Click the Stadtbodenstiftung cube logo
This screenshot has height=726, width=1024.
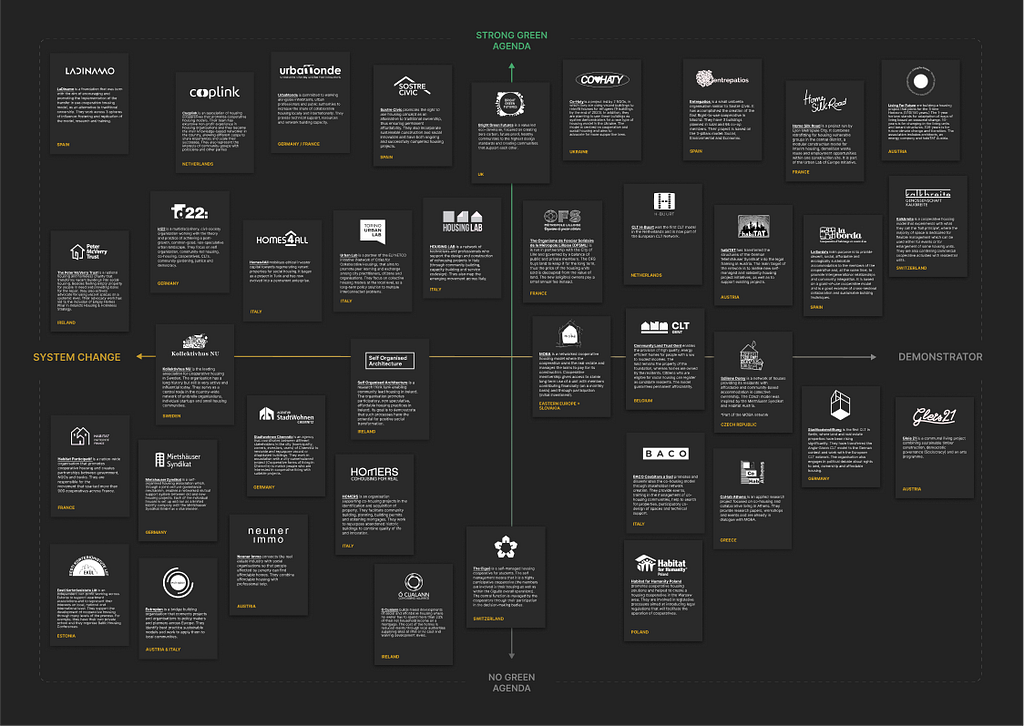(x=840, y=405)
